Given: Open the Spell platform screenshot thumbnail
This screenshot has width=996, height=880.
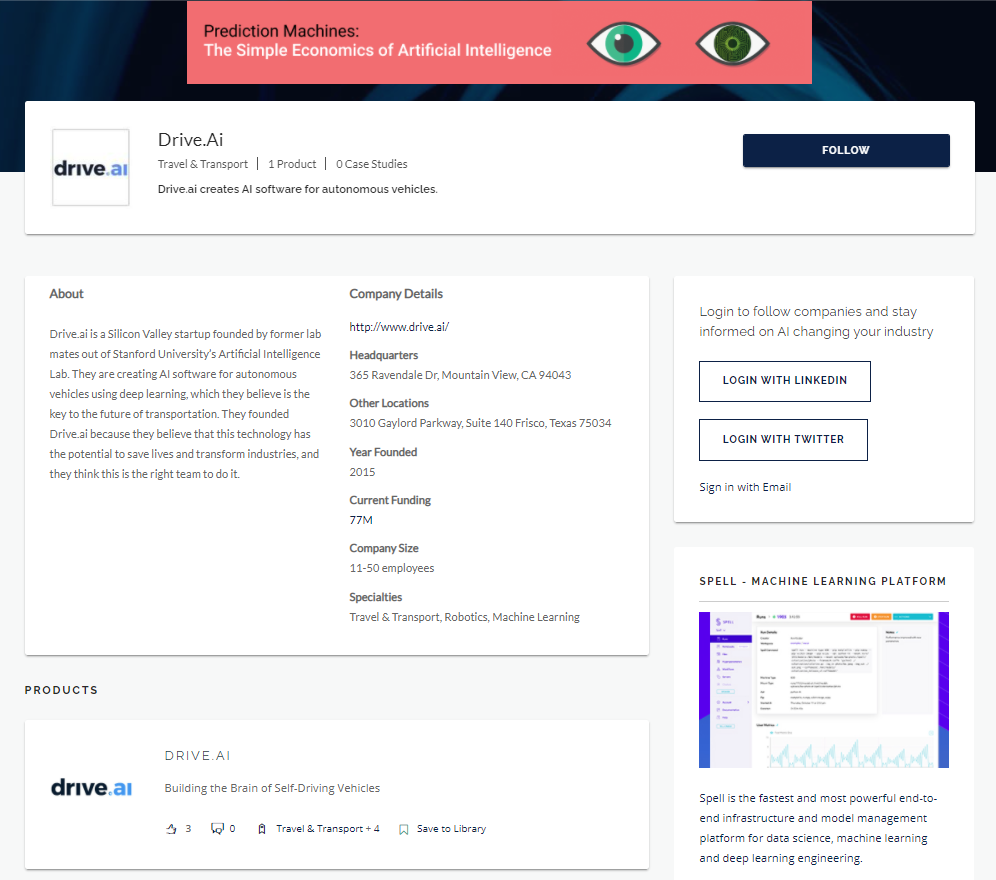Looking at the screenshot, I should point(823,690).
